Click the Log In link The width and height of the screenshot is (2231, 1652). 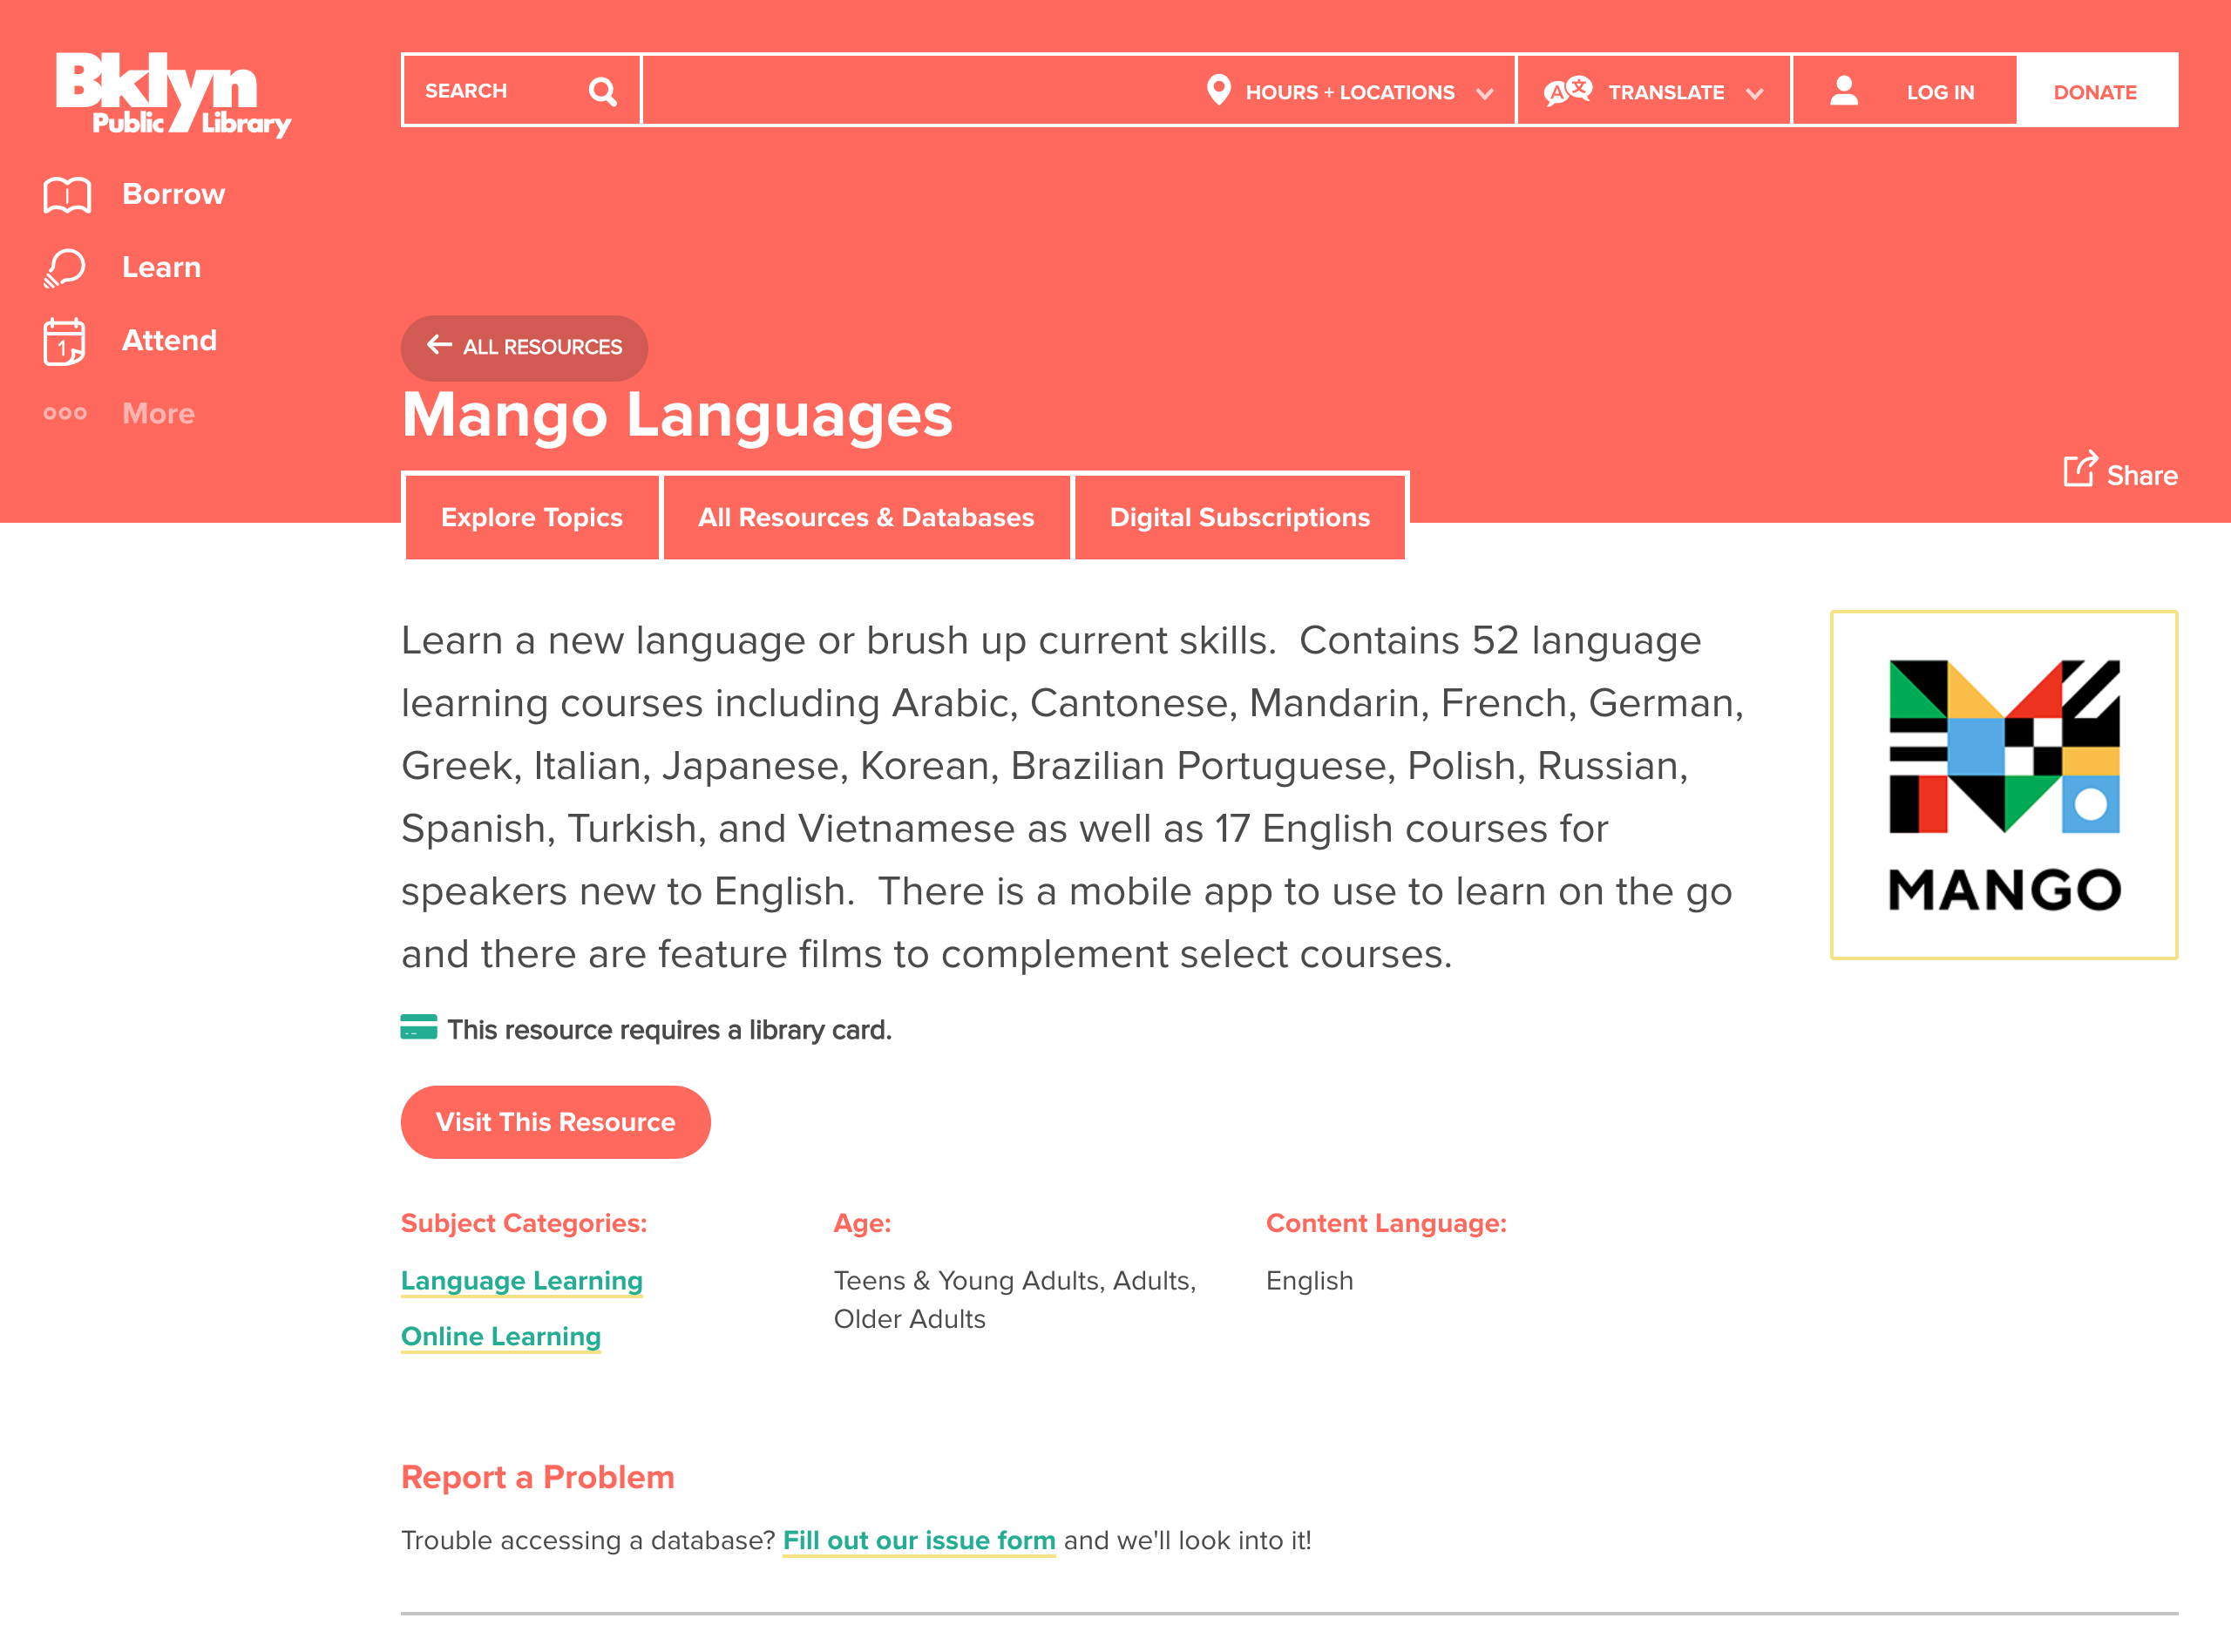coord(1941,93)
